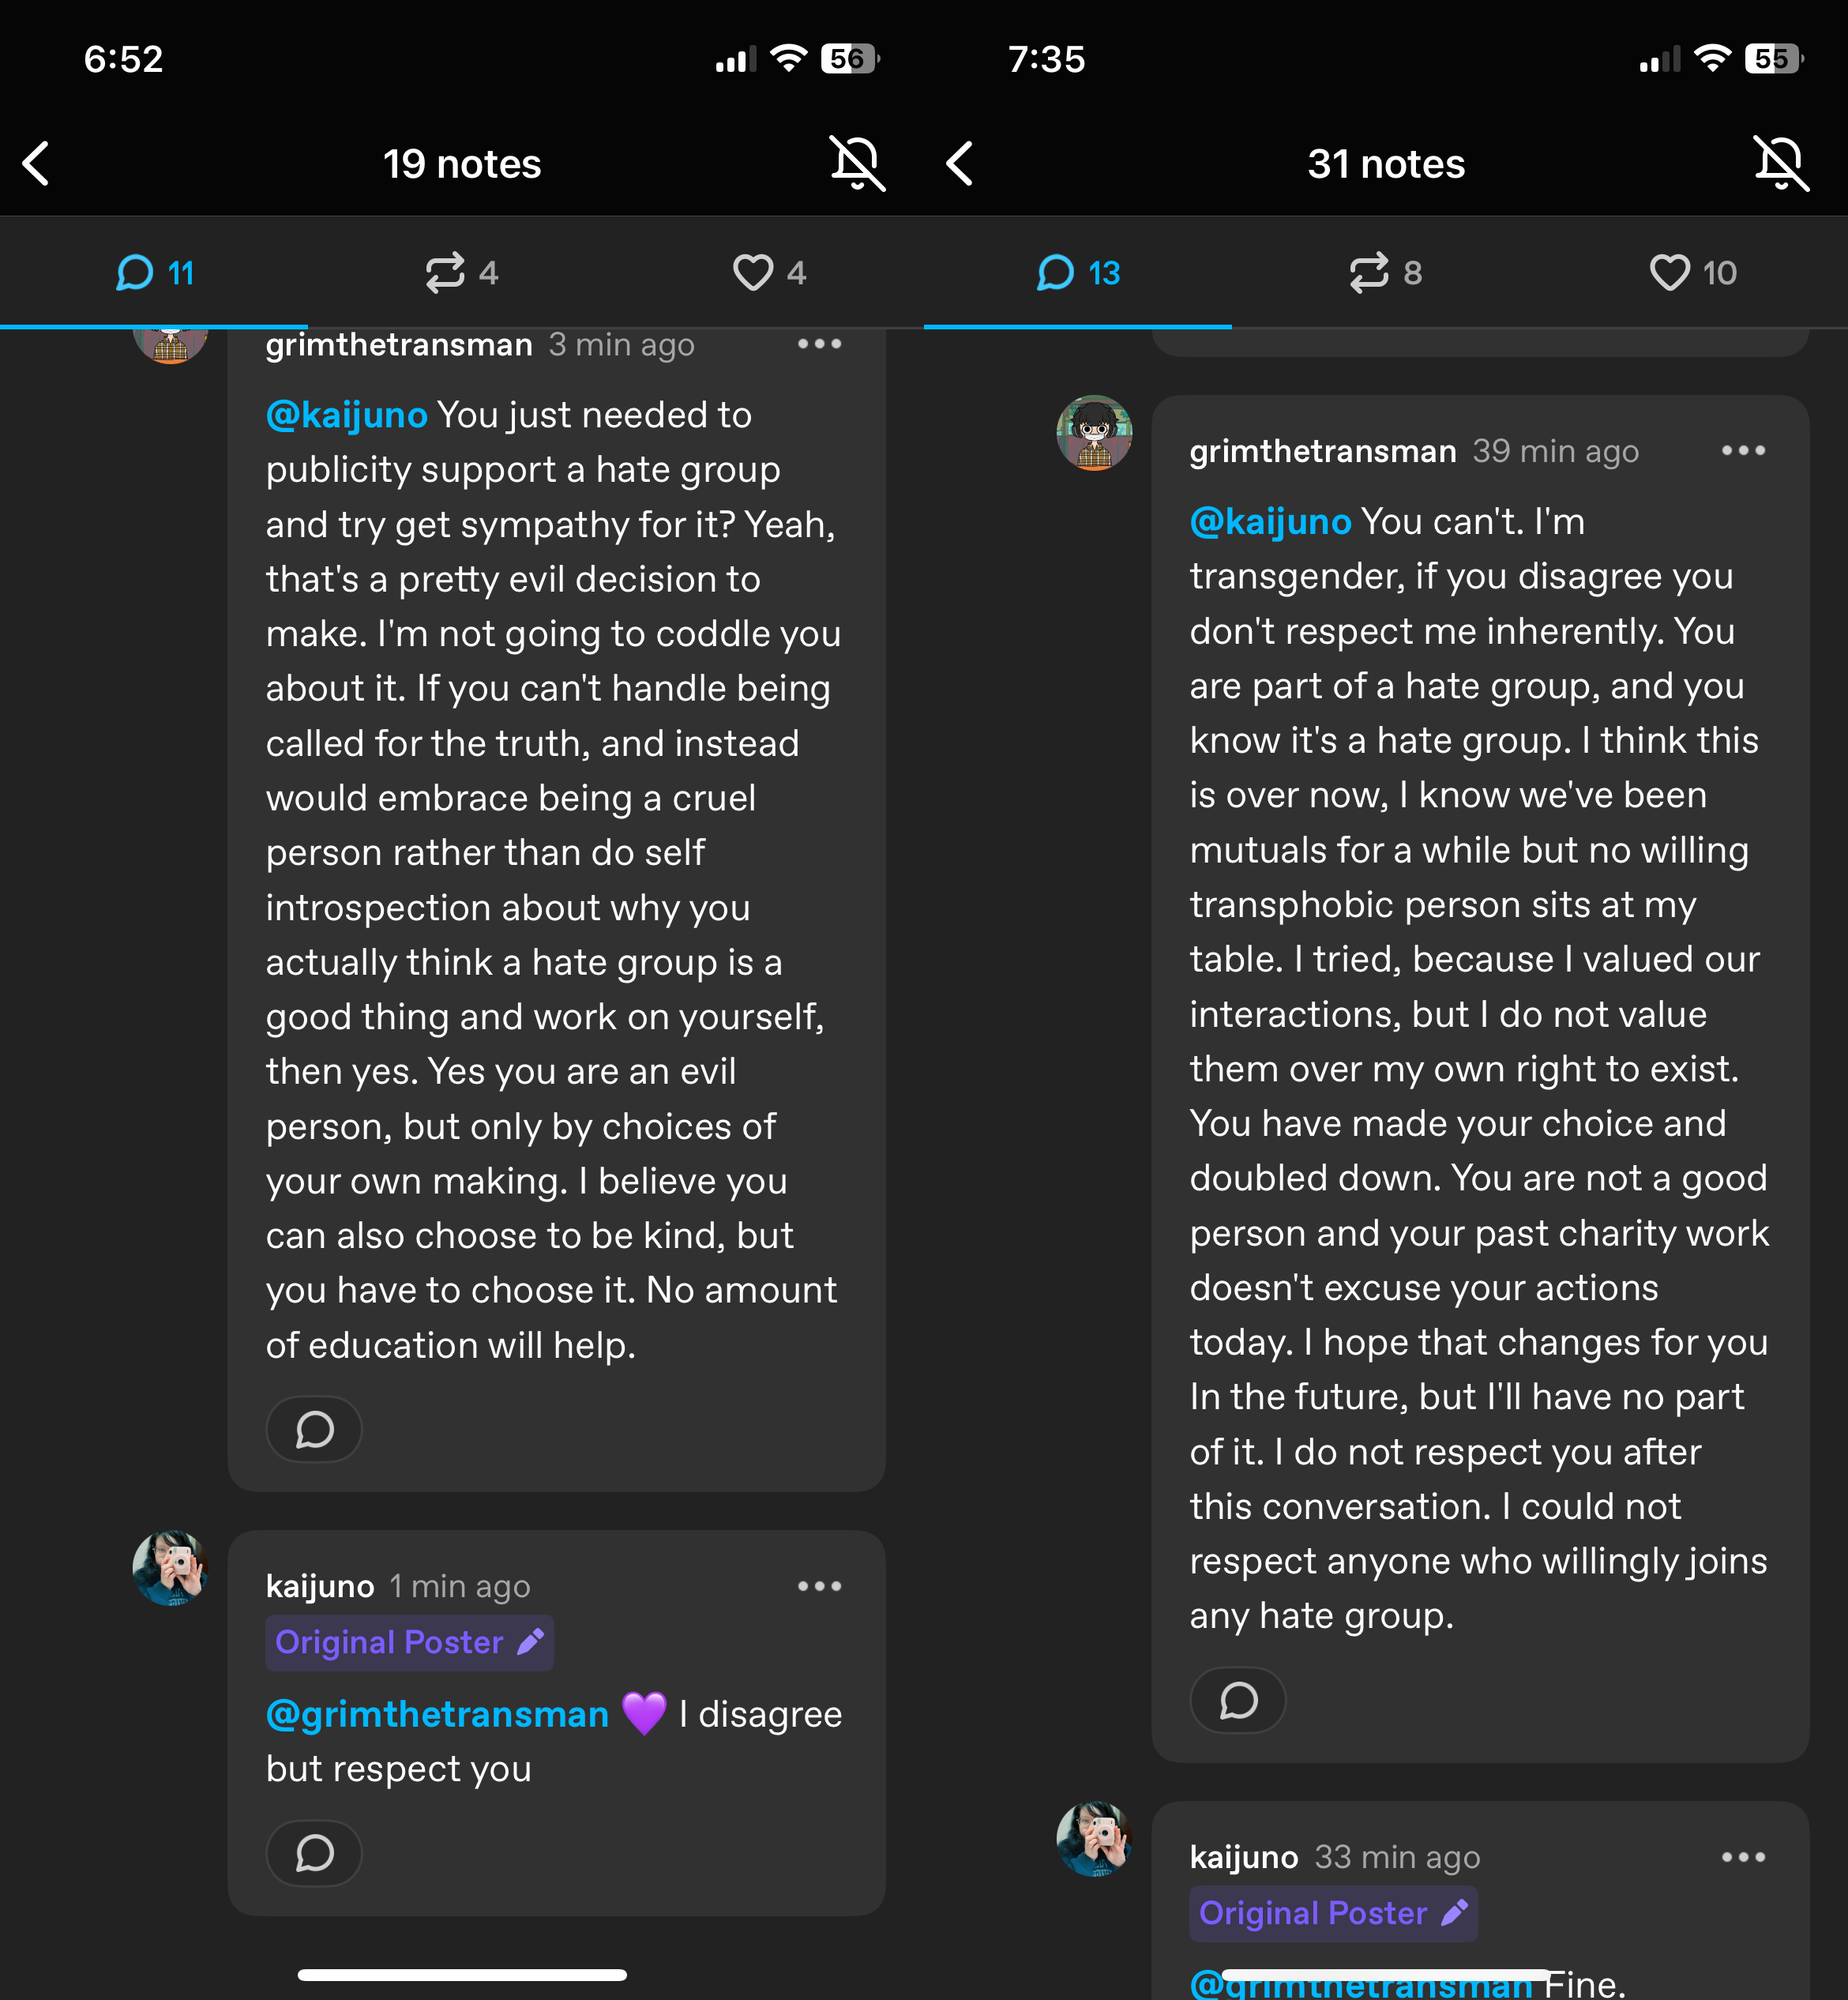Reply to grimthetransman's 3 min ago comment

314,1429
